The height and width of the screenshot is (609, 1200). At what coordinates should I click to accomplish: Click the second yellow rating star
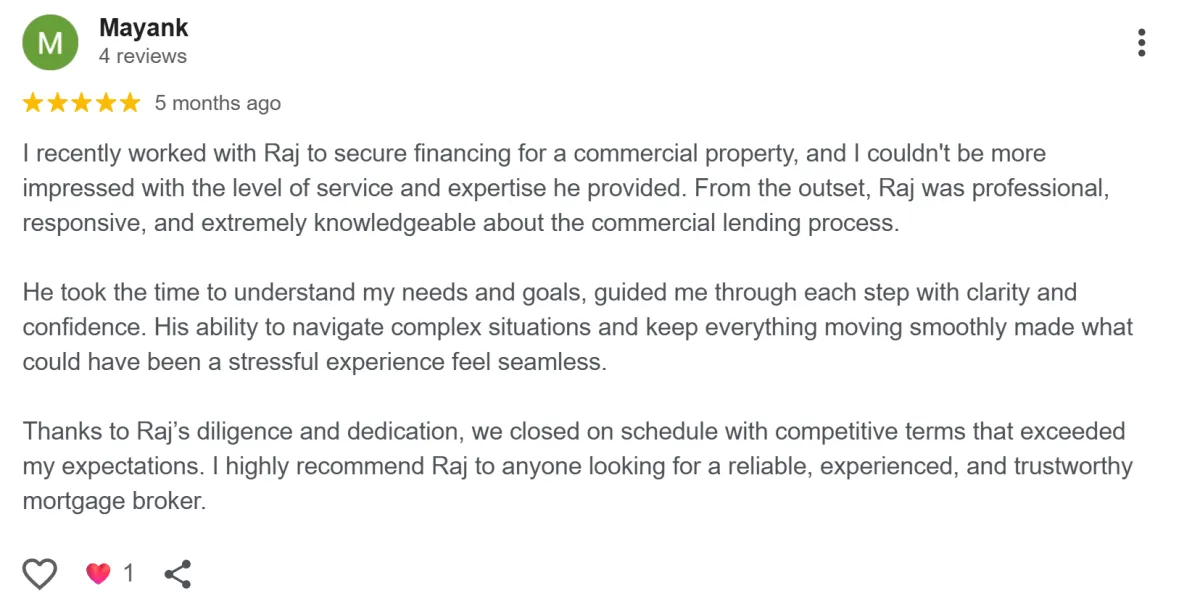[57, 103]
